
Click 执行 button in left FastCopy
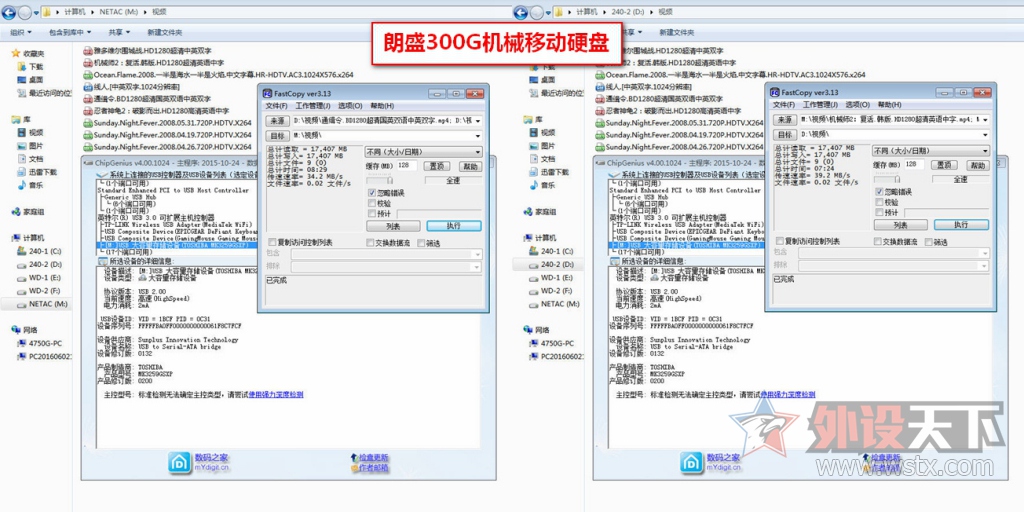click(454, 225)
